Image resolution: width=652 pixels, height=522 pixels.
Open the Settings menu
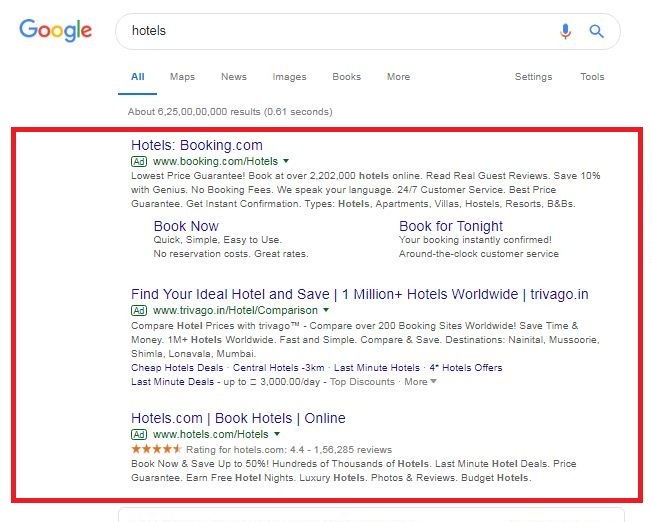533,77
